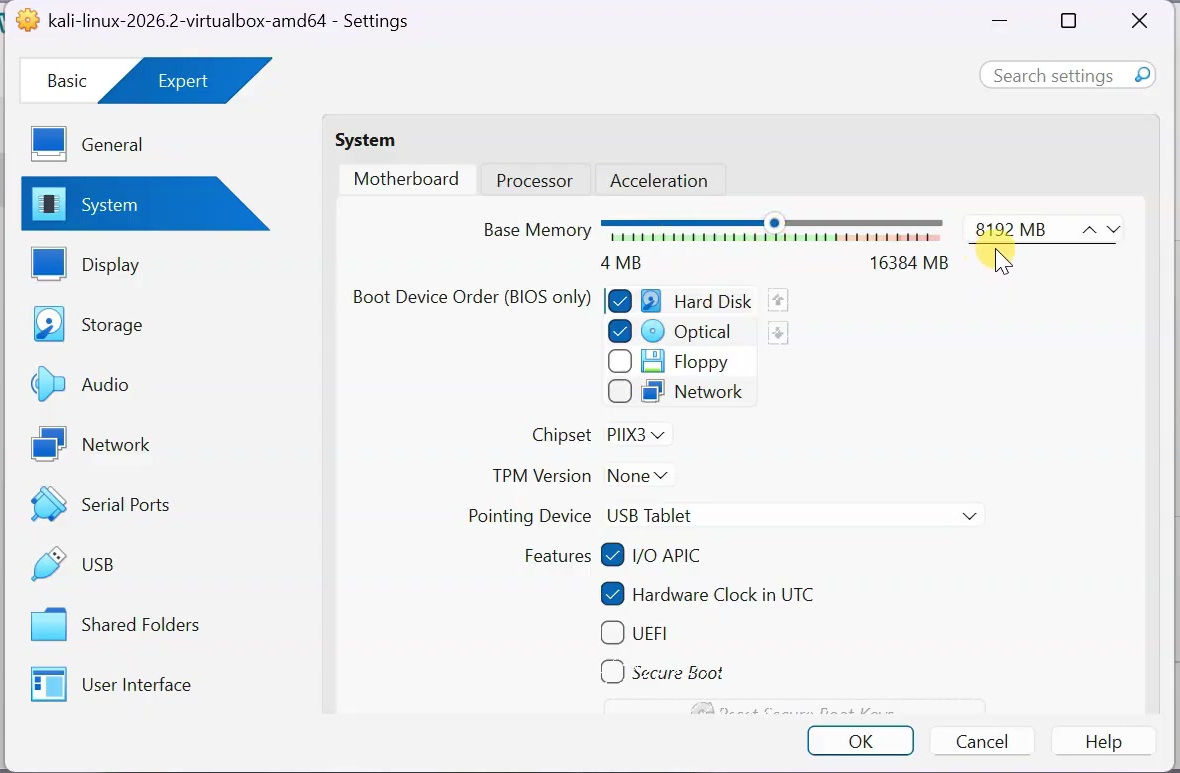Click Floppy boot device icon
The width and height of the screenshot is (1180, 773).
coord(652,361)
